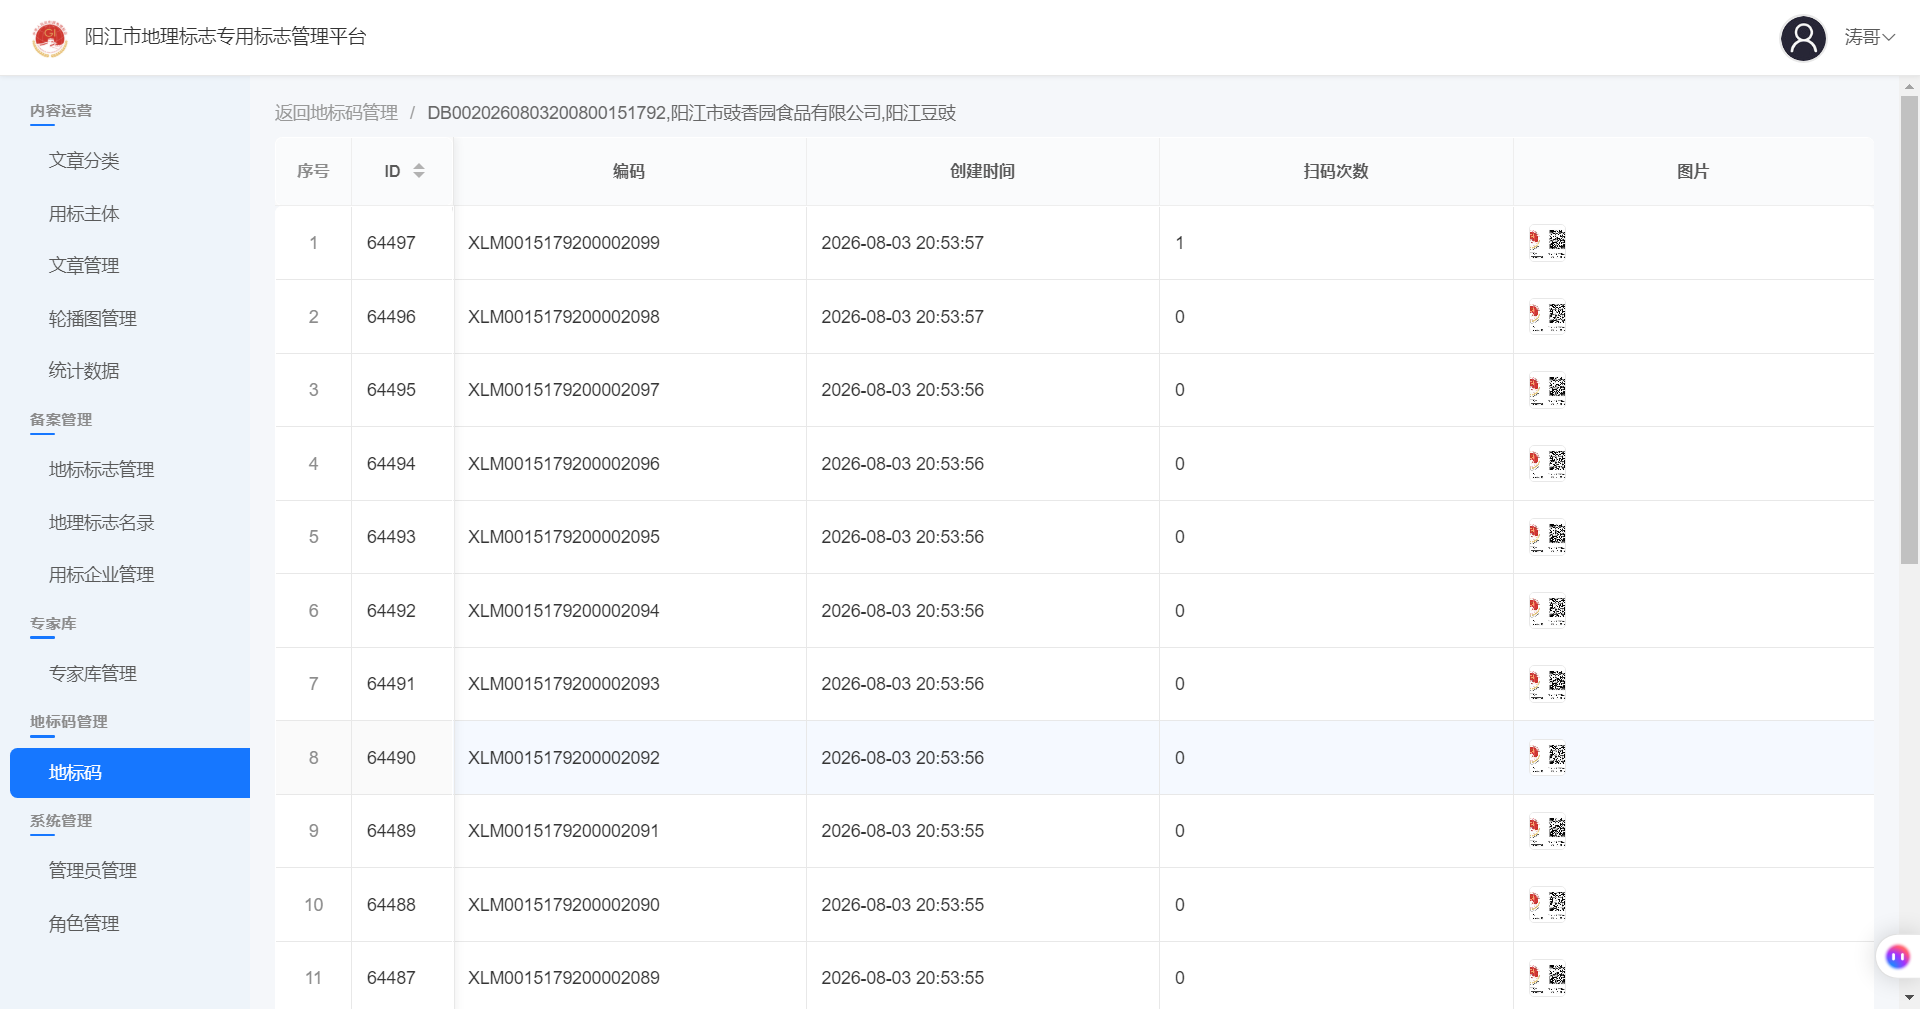Click 返回地标码管理 breadcrumb link
1920x1009 pixels.
coord(336,113)
